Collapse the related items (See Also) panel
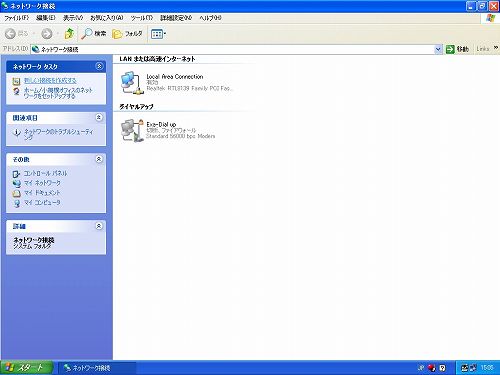The image size is (500, 375). click(x=99, y=117)
